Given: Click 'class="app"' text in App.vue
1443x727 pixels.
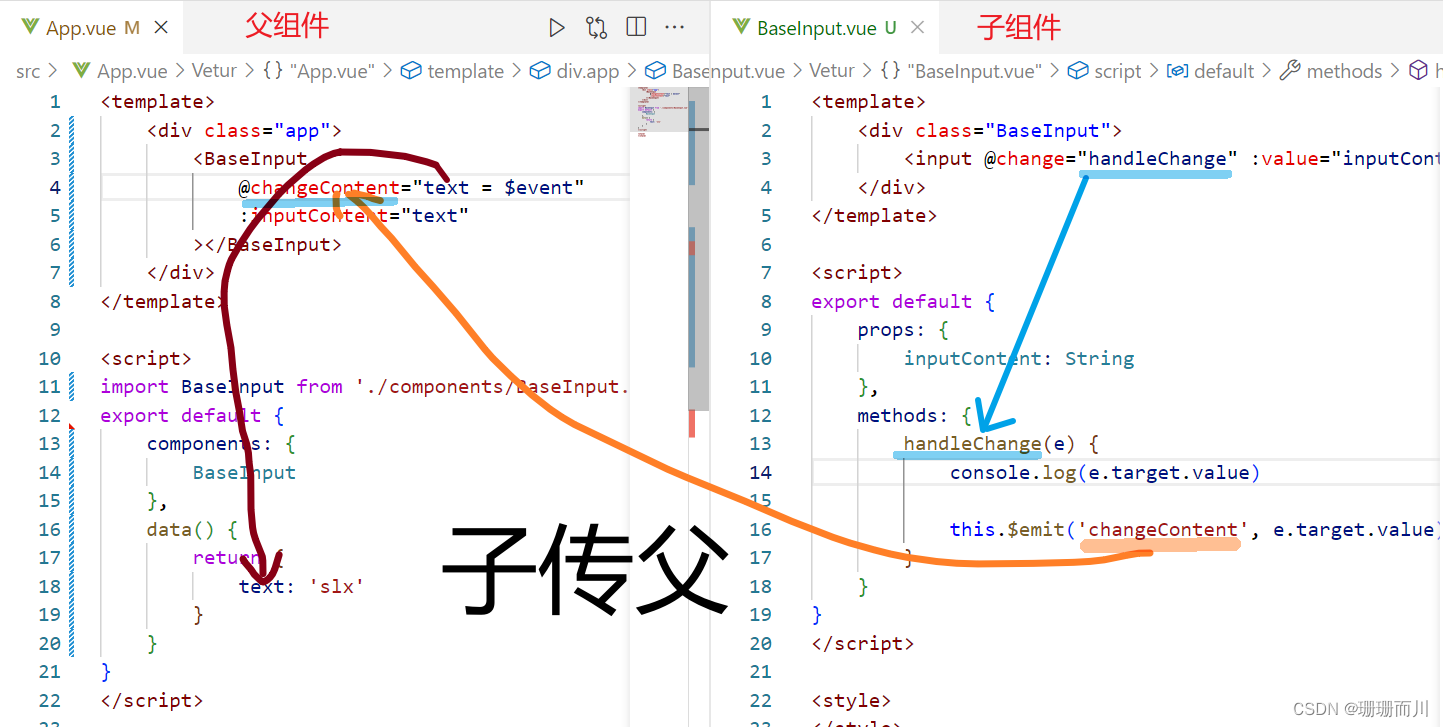Looking at the screenshot, I should coord(268,130).
